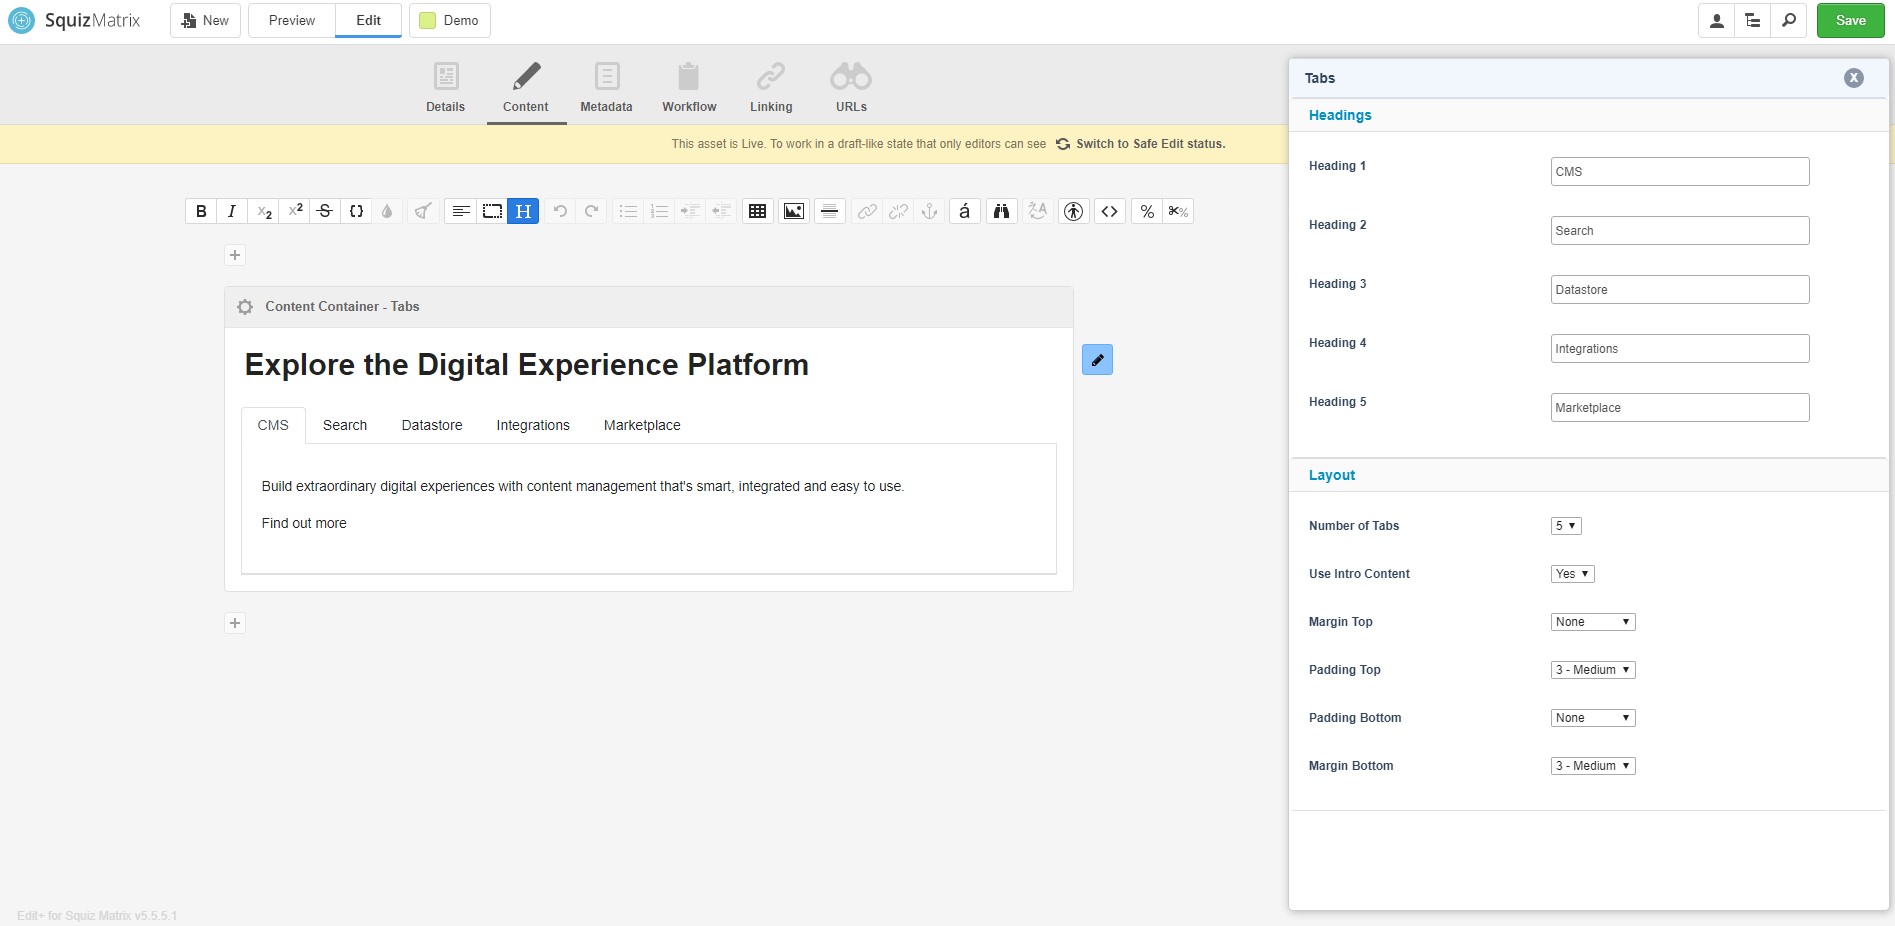Click in the Heading 3 Datastore field
Screen dimensions: 1895x926
point(1680,289)
